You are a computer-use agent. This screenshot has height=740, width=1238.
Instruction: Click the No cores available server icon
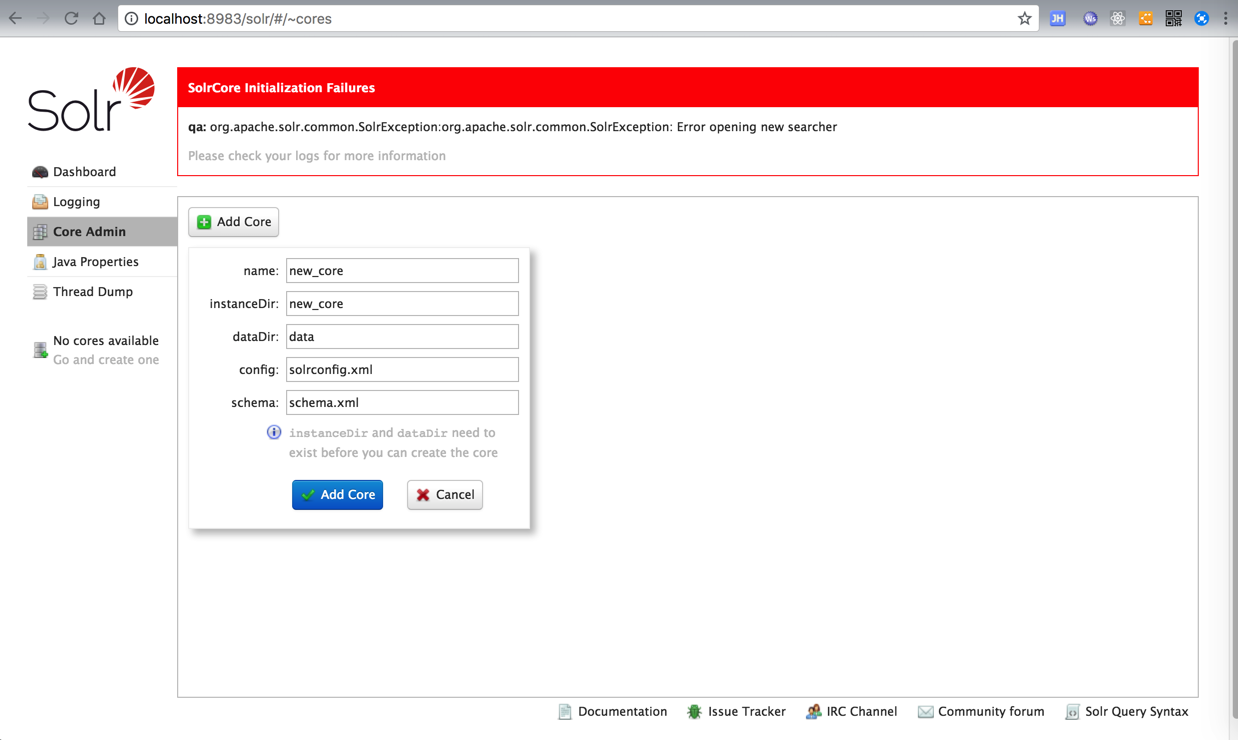point(40,350)
